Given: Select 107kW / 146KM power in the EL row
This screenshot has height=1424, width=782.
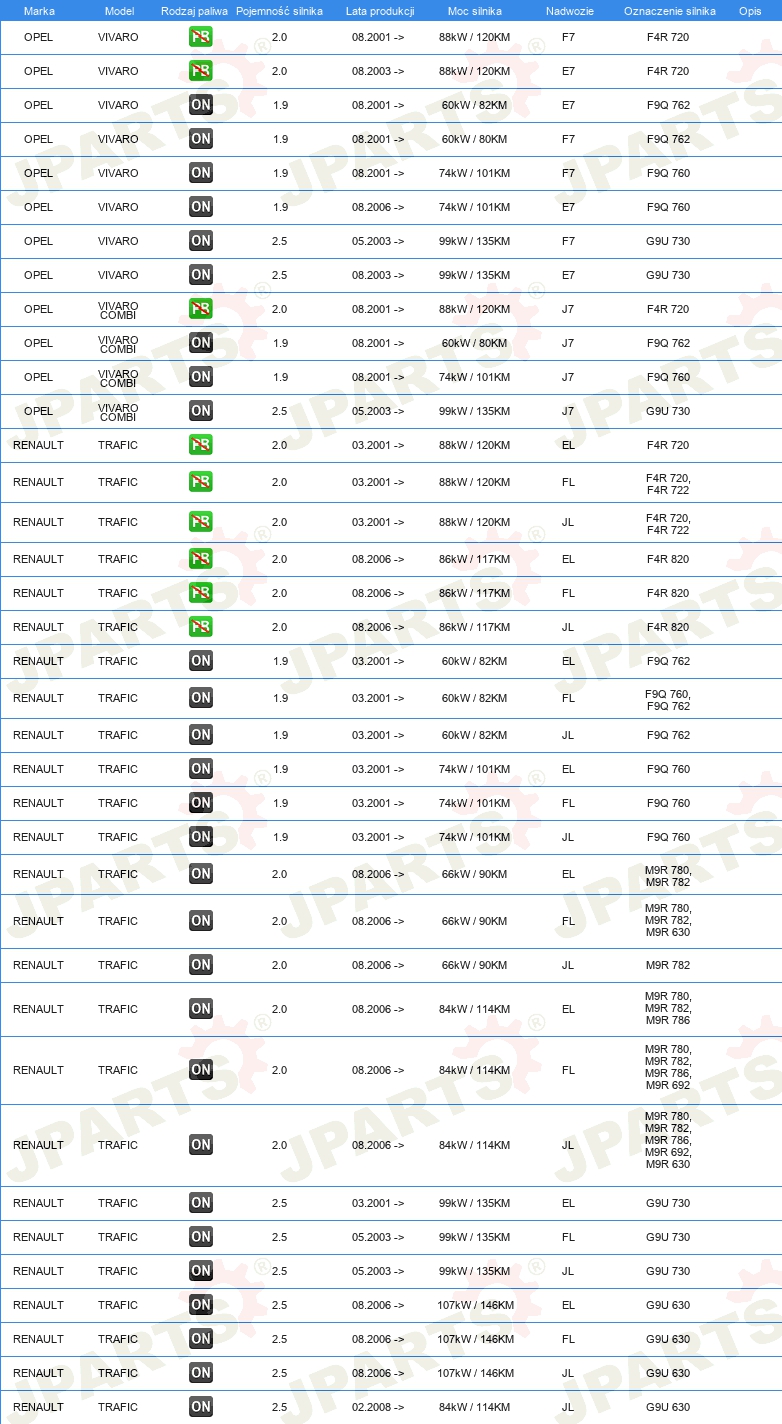Looking at the screenshot, I should [x=476, y=1305].
